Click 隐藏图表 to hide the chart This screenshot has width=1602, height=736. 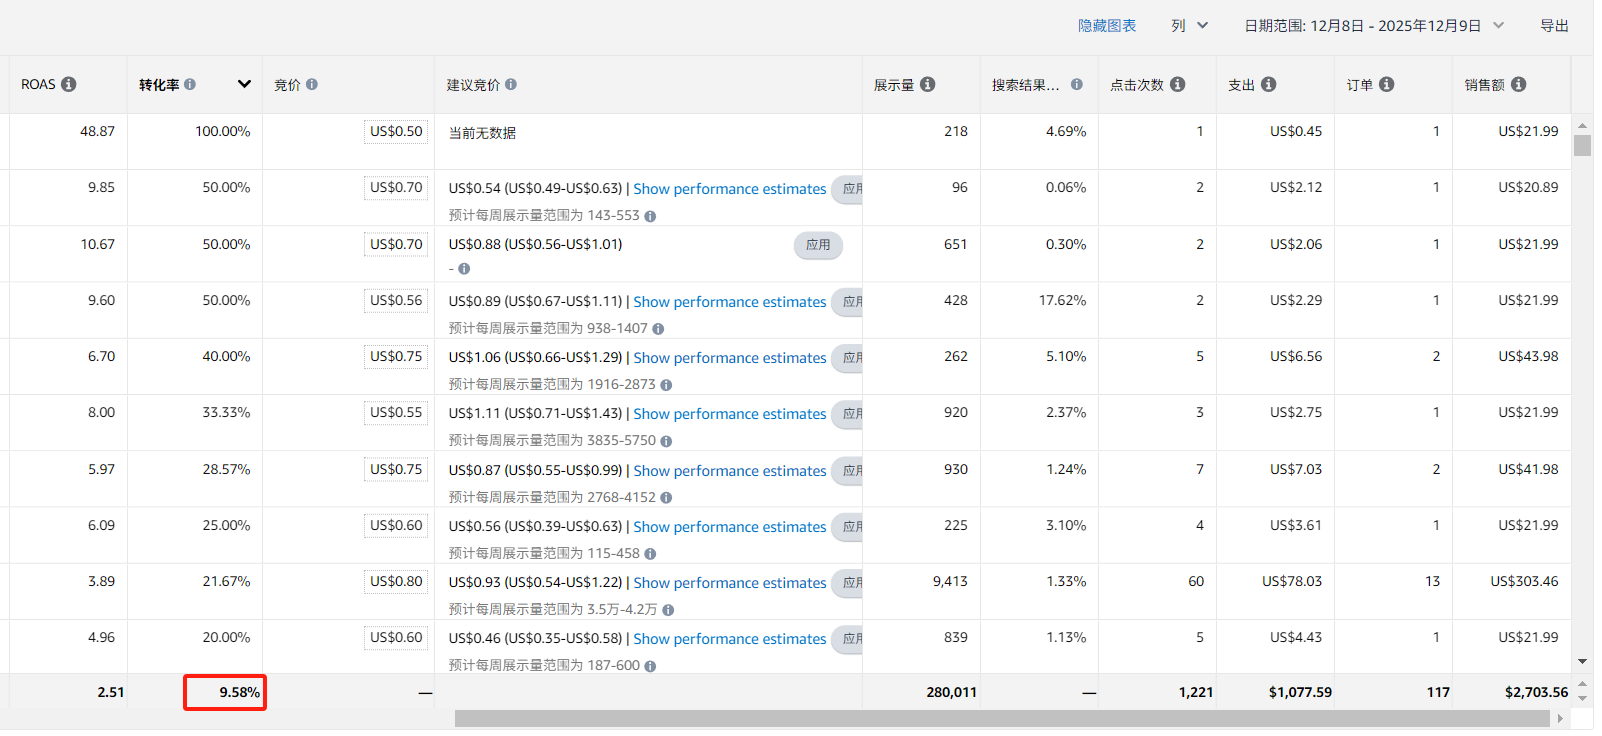click(1106, 26)
